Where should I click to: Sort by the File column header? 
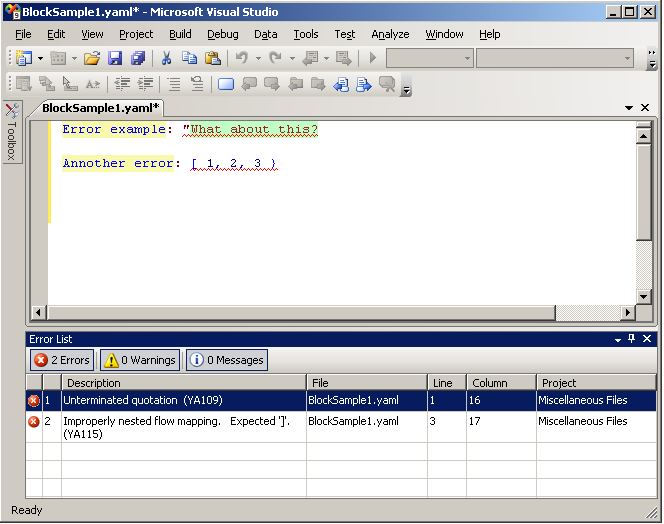click(x=367, y=383)
